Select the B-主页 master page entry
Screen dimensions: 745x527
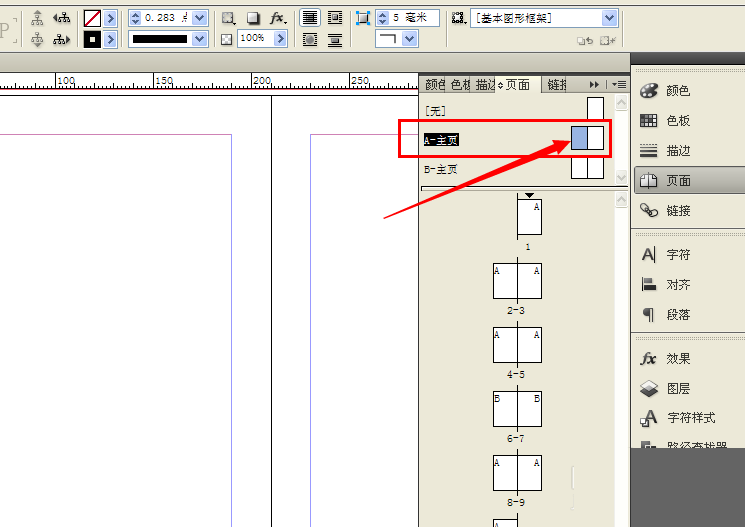pos(441,169)
